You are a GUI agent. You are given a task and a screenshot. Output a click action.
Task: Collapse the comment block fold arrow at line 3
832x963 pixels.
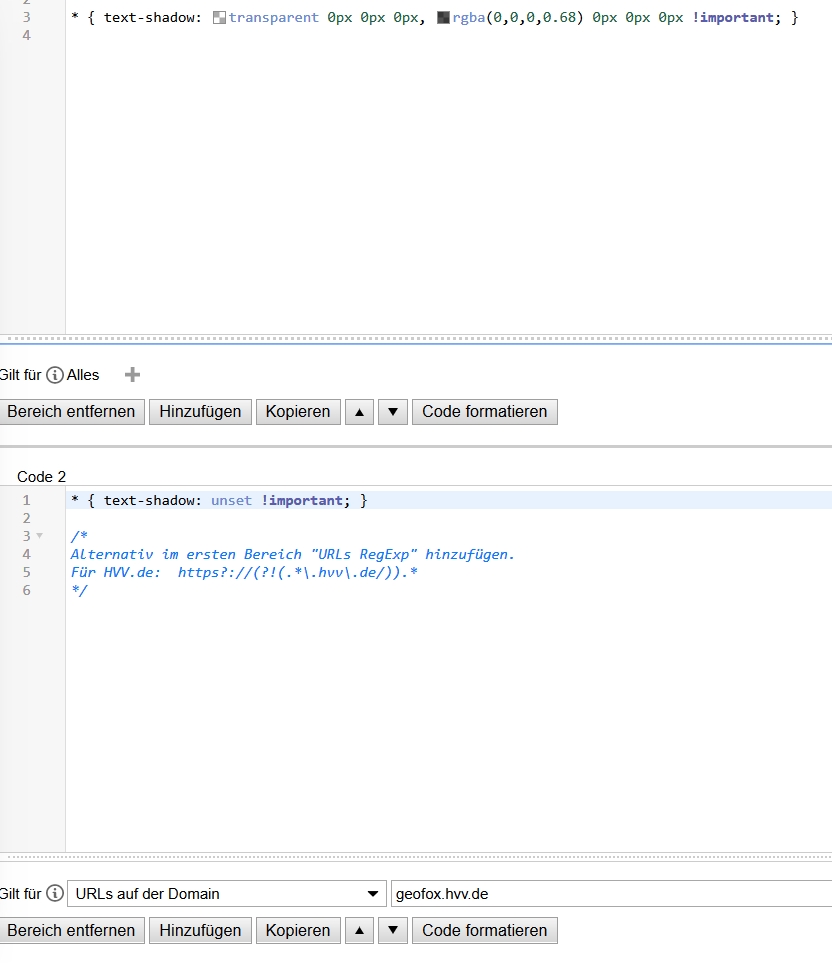click(40, 536)
